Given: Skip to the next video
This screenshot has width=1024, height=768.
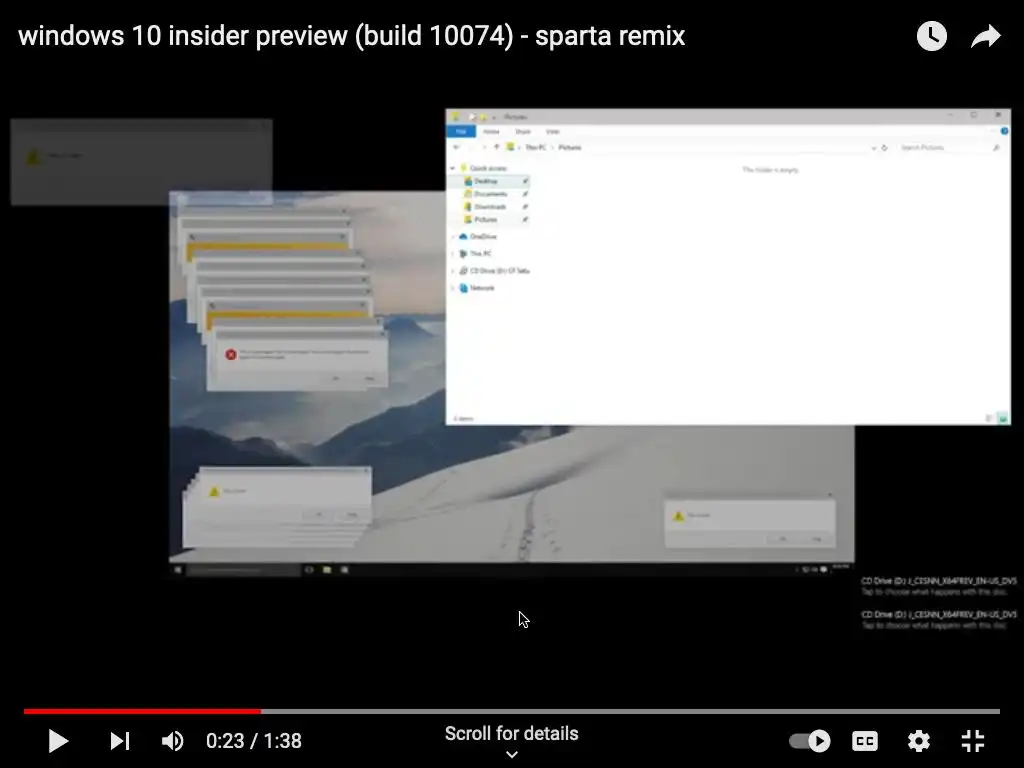Looking at the screenshot, I should point(120,741).
